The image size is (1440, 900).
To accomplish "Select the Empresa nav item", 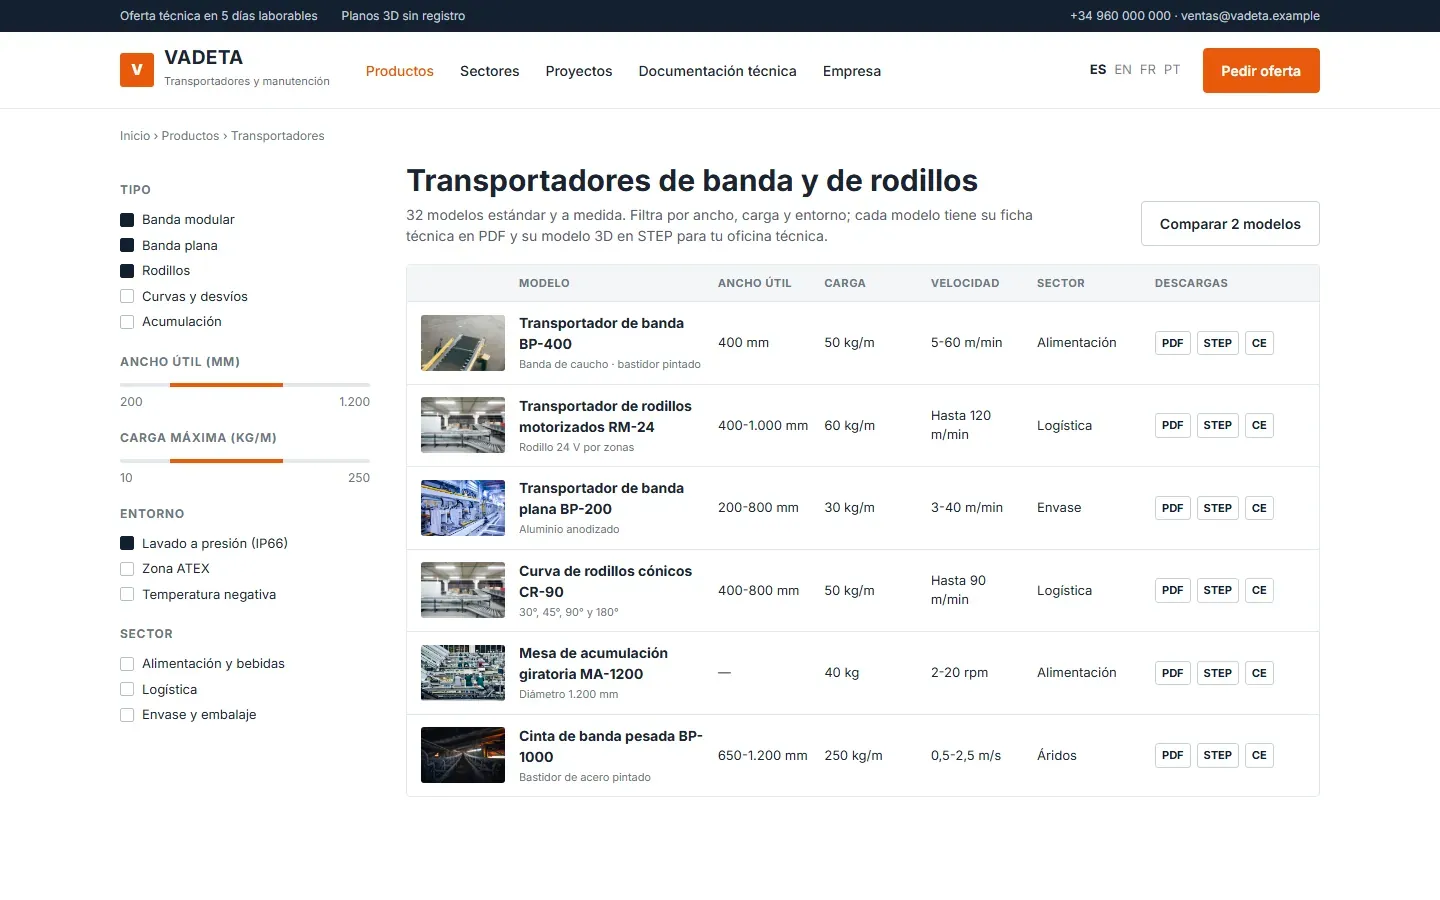I will (852, 71).
